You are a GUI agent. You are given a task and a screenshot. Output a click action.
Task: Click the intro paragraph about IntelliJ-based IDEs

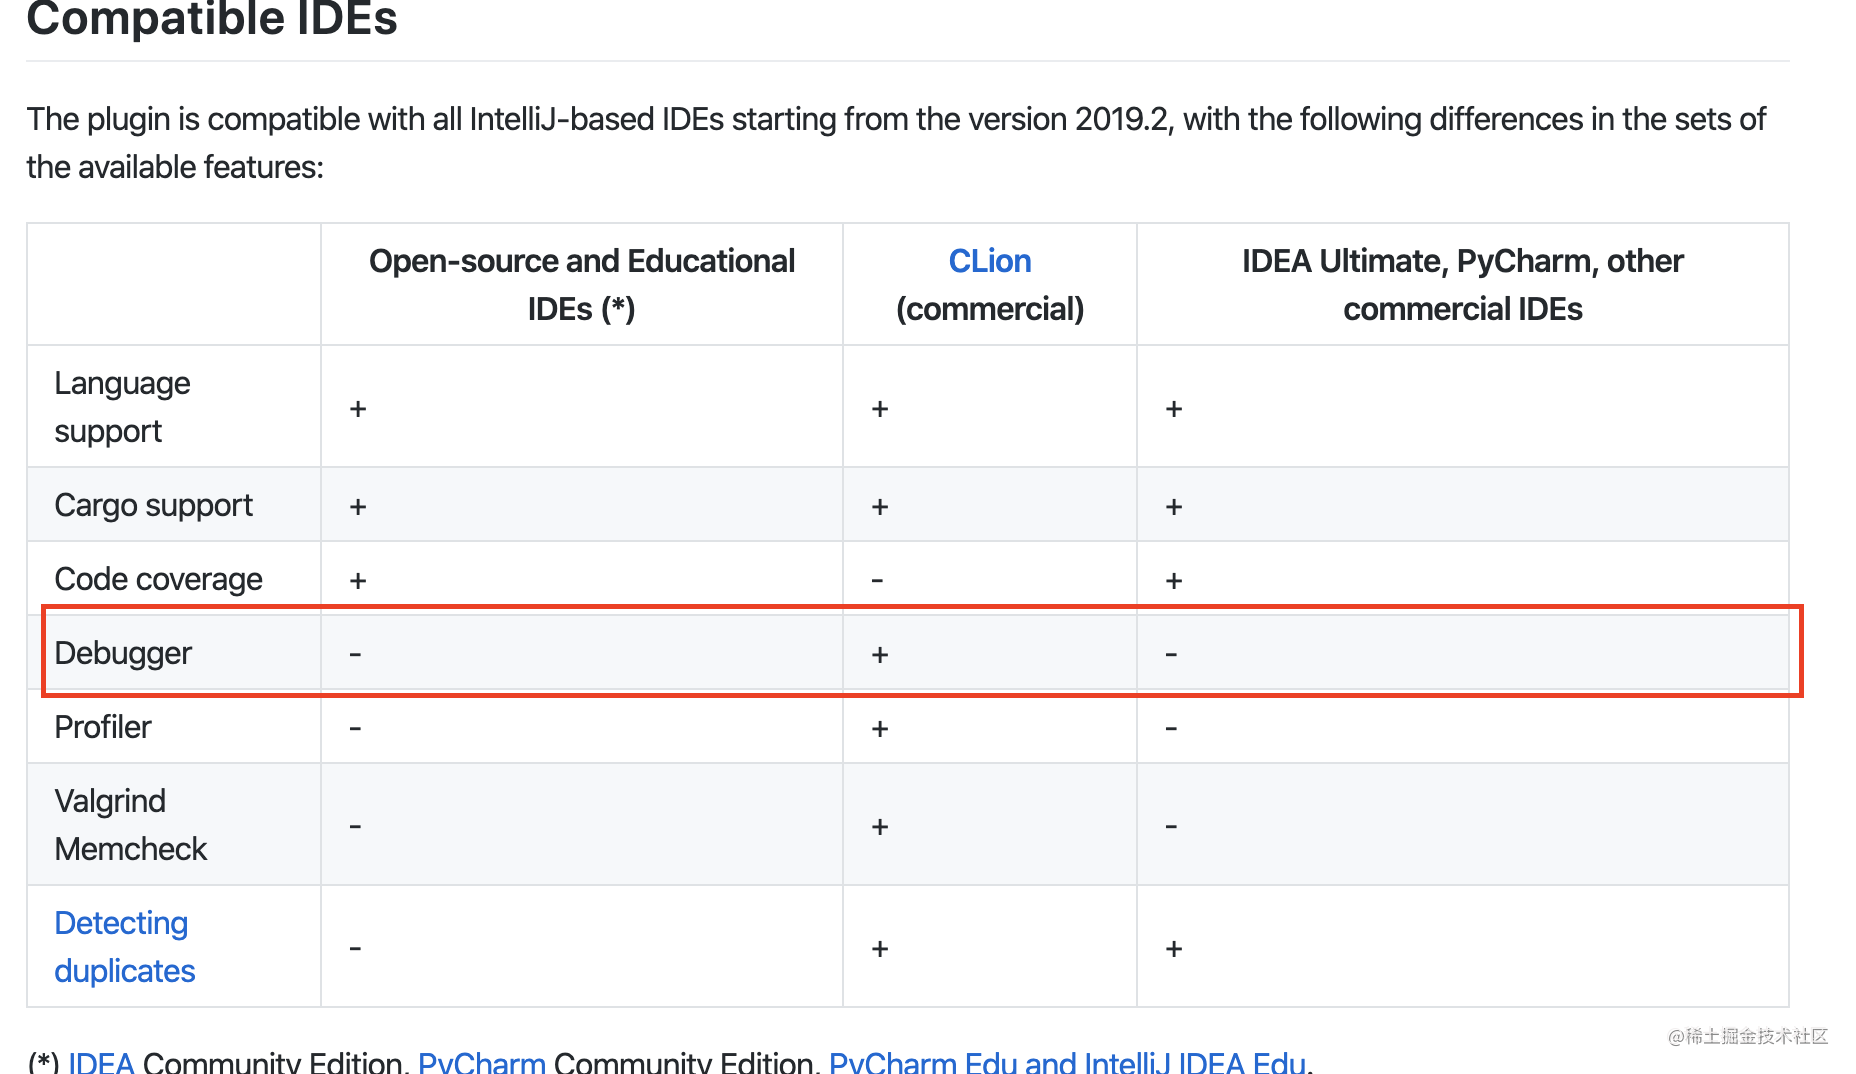point(896,143)
